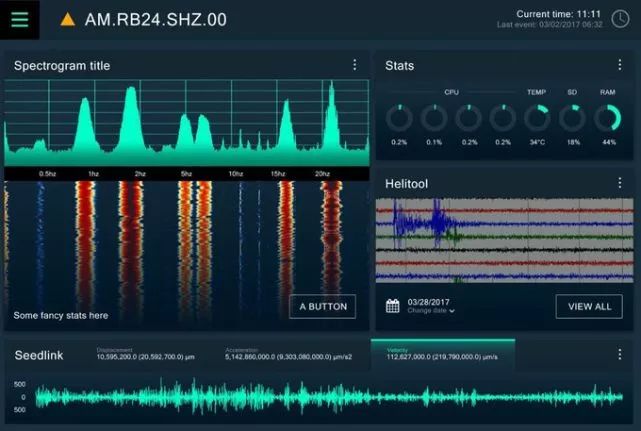Click the Seedlink panel heading
This screenshot has height=431, width=641.
click(39, 355)
